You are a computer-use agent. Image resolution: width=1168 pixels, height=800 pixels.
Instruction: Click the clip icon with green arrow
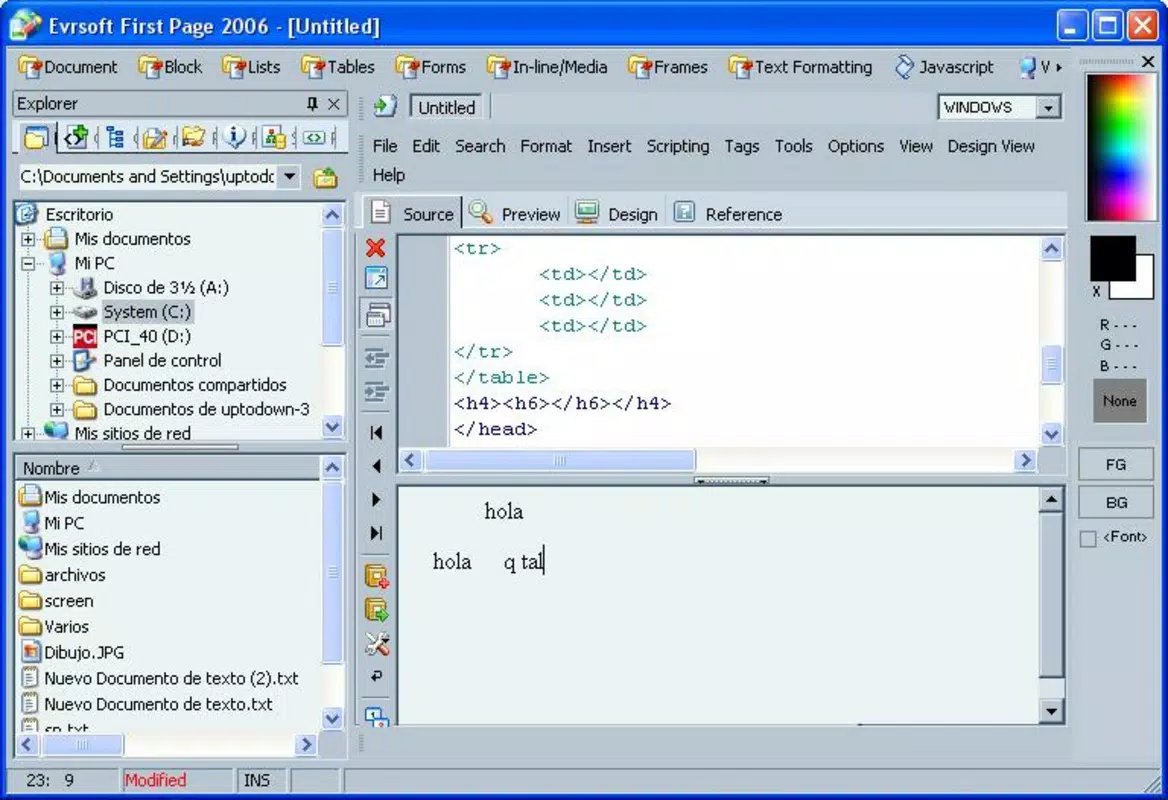tap(377, 611)
